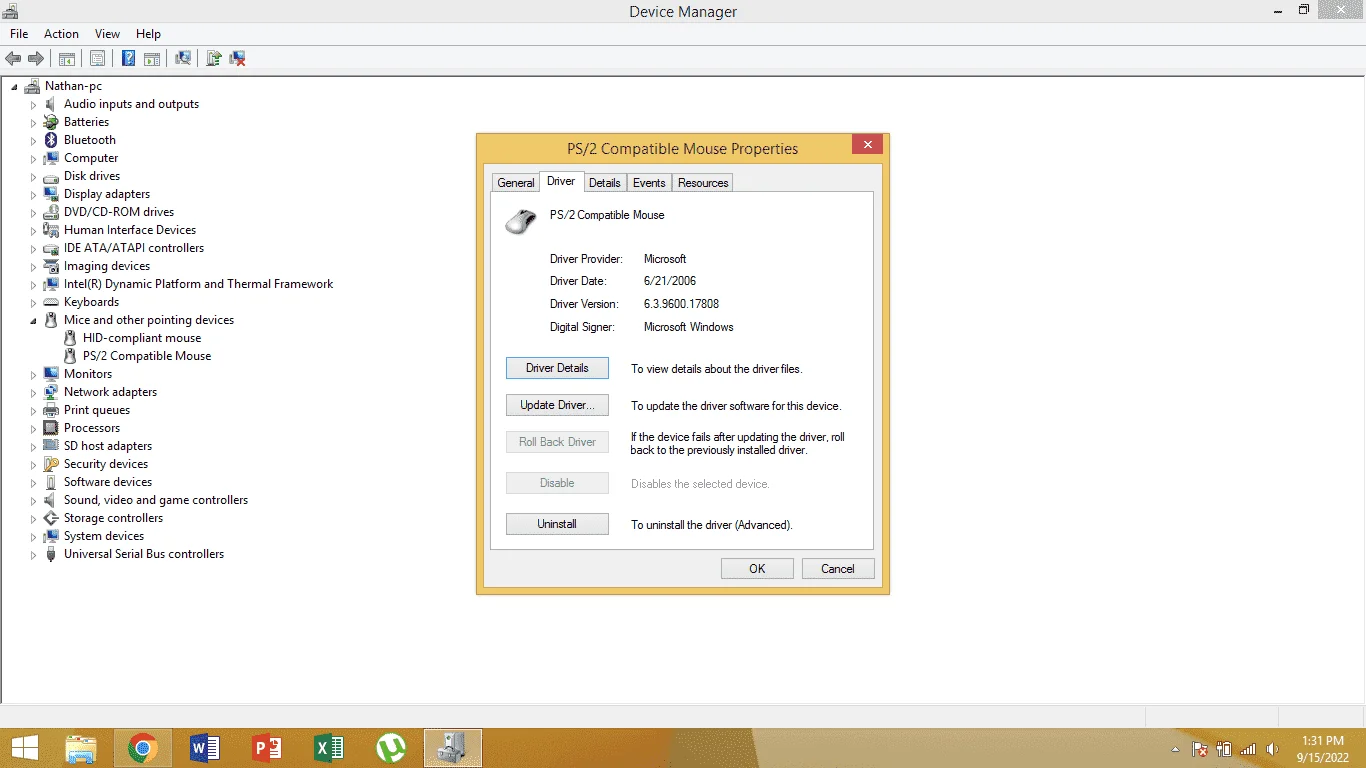The width and height of the screenshot is (1366, 768).
Task: Click the Windows Start button
Action: tap(24, 748)
